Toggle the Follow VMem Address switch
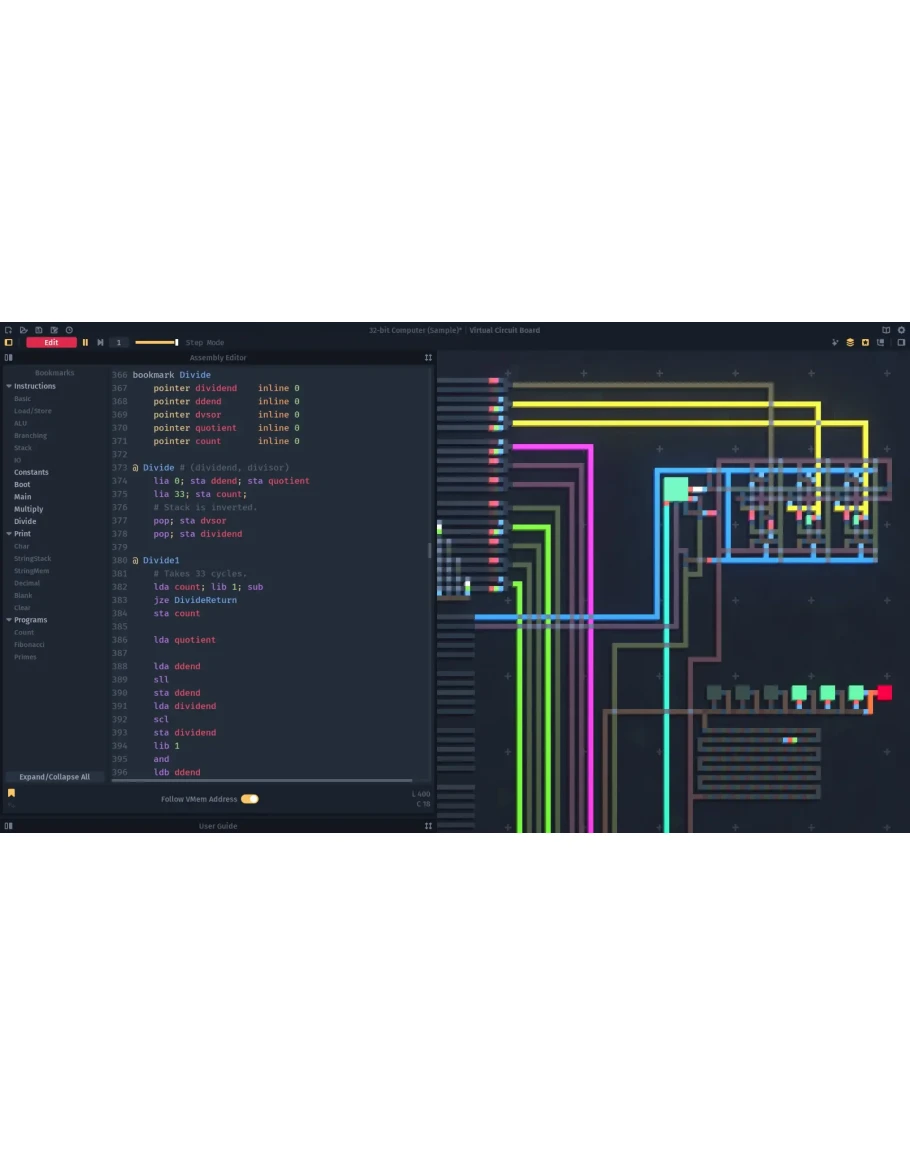The width and height of the screenshot is (910, 1155). pyautogui.click(x=249, y=799)
